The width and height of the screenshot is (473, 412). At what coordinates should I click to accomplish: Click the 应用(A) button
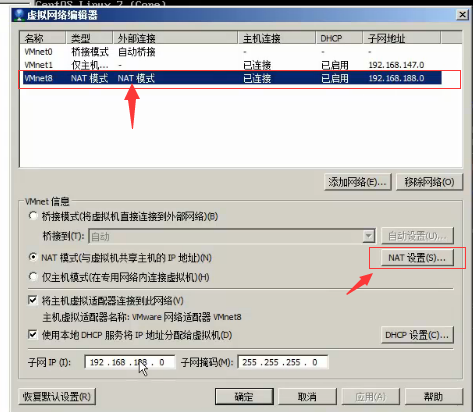[x=370, y=396]
